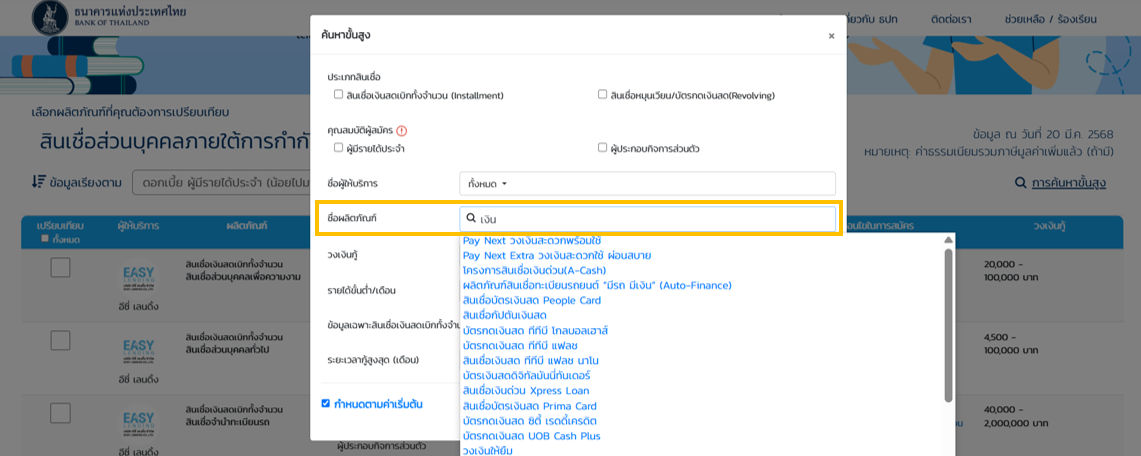Click the ผู้ให้บริการ column header
This screenshot has height=456, width=1141.
coord(138,226)
